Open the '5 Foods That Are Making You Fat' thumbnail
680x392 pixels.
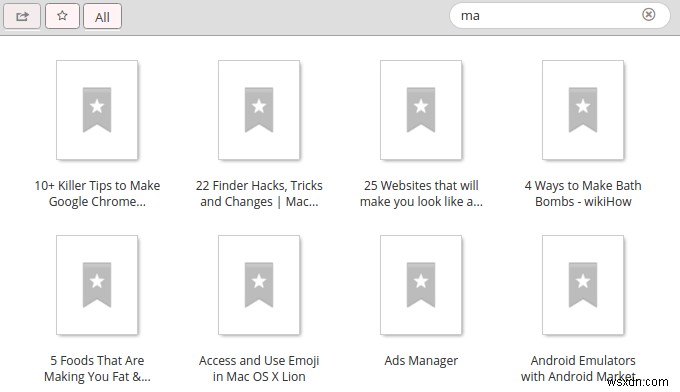(x=97, y=285)
